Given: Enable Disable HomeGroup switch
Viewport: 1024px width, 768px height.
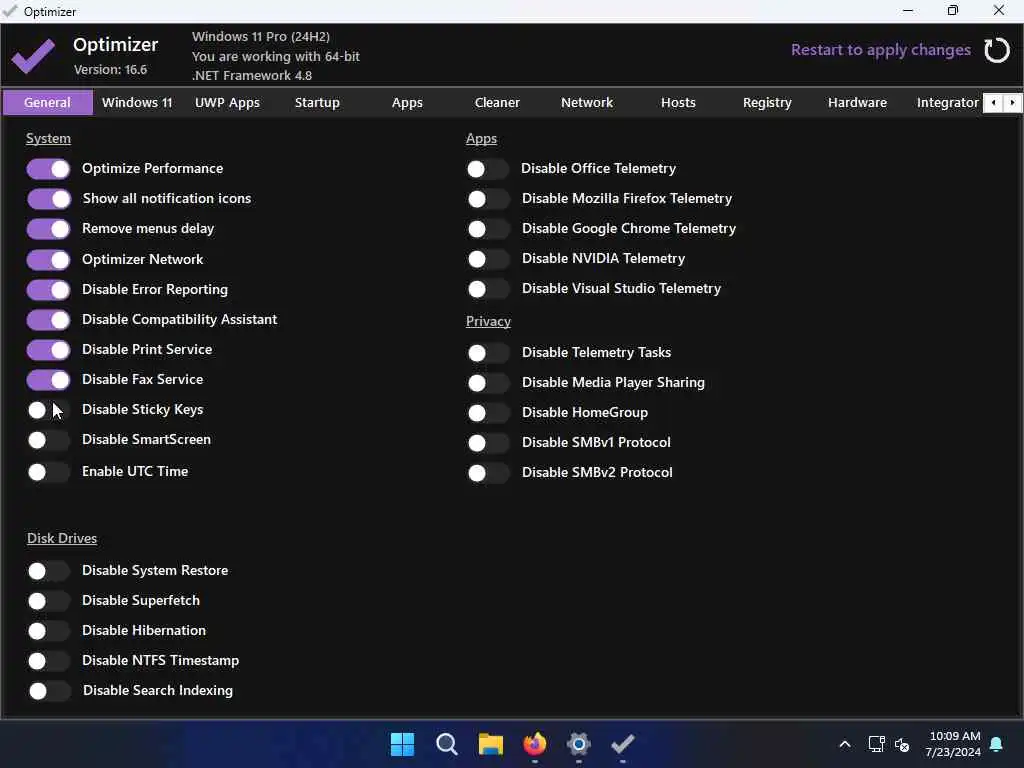Looking at the screenshot, I should pyautogui.click(x=488, y=413).
